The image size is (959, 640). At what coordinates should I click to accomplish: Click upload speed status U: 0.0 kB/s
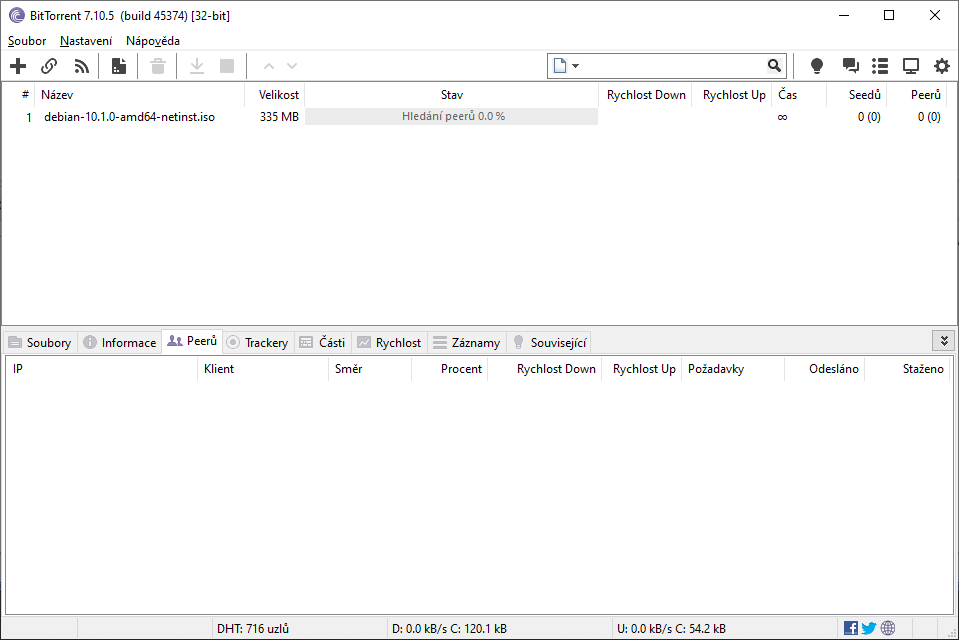pos(671,628)
